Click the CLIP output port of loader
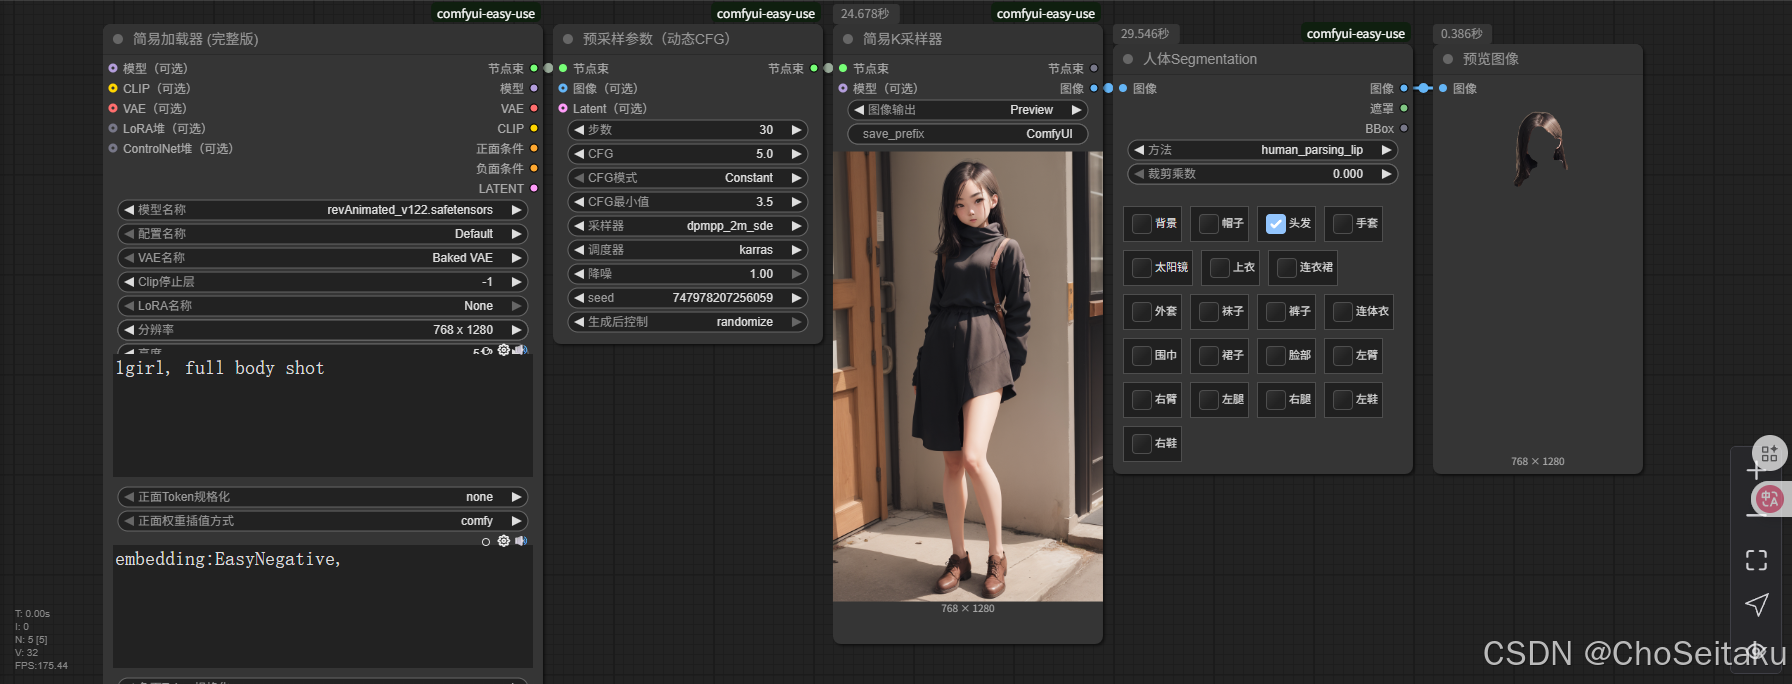This screenshot has height=684, width=1792. coord(534,128)
